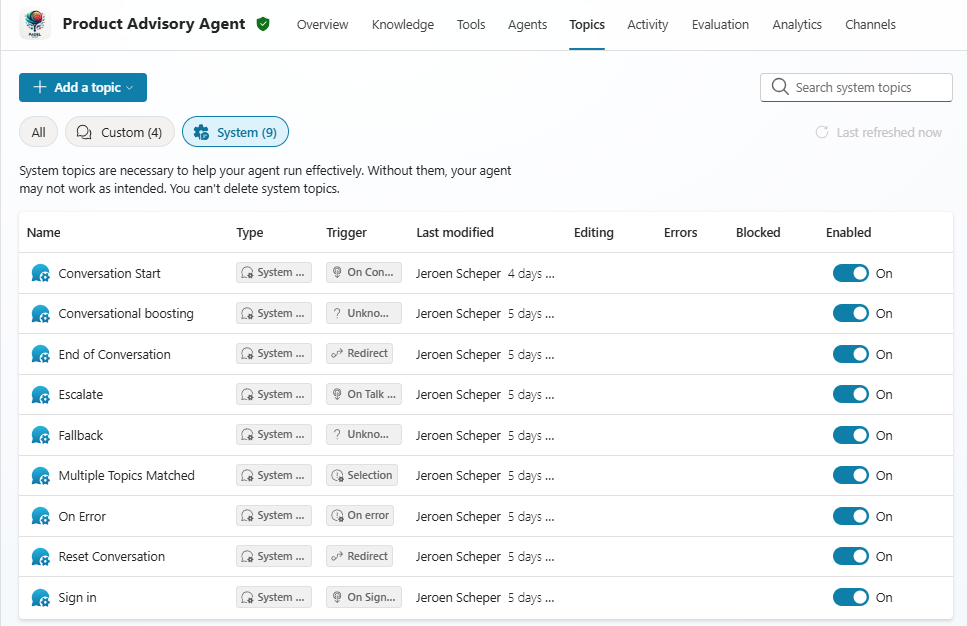Click the Product Advisory Agent logo icon
967x626 pixels.
pos(35,25)
